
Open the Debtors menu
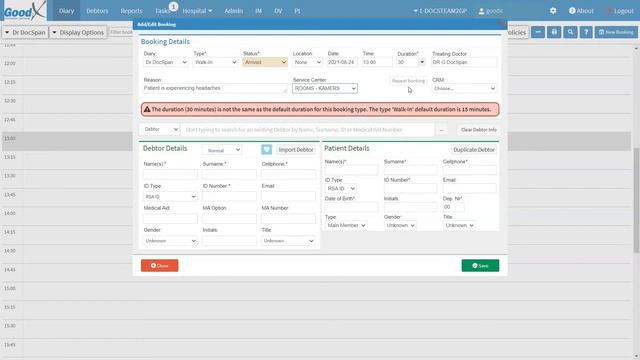(97, 11)
